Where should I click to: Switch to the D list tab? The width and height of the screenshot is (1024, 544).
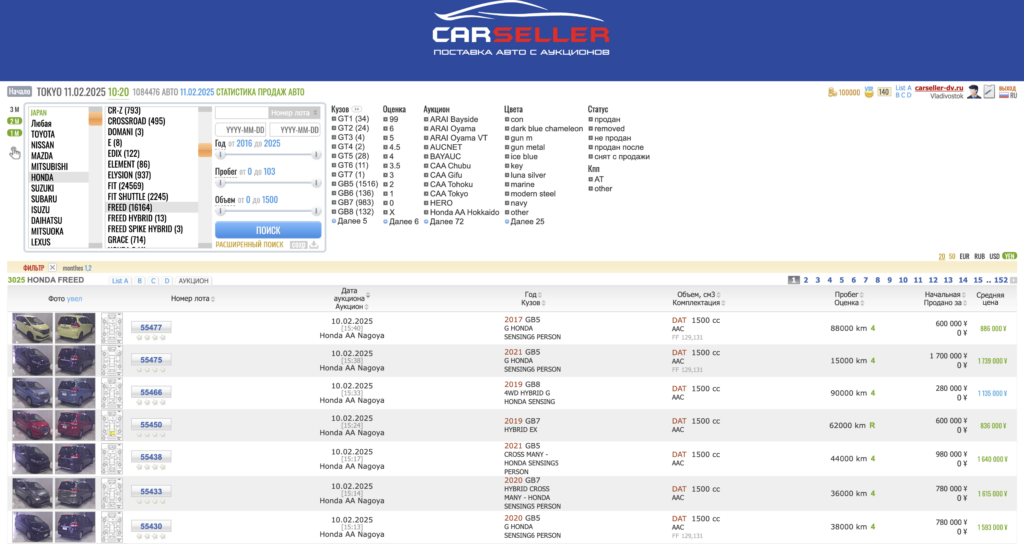tap(167, 281)
